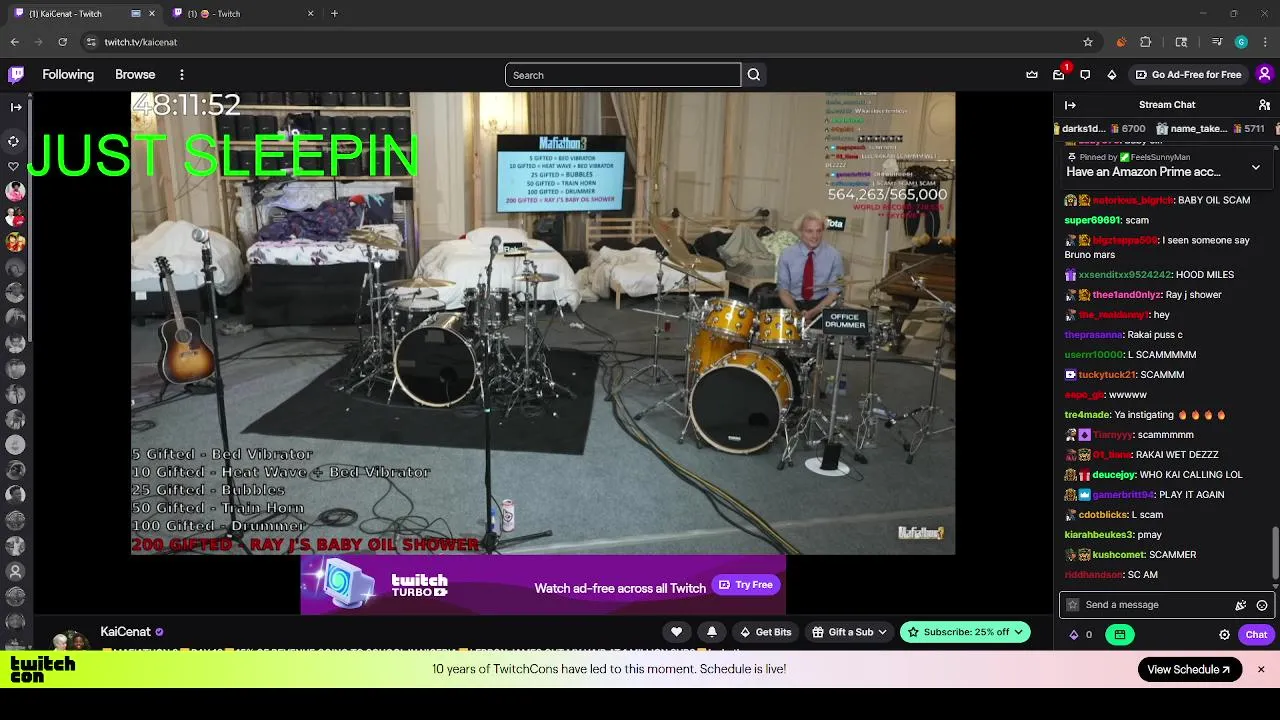Dismiss the TwitchCon banner
Viewport: 1280px width, 720px height.
(1261, 669)
